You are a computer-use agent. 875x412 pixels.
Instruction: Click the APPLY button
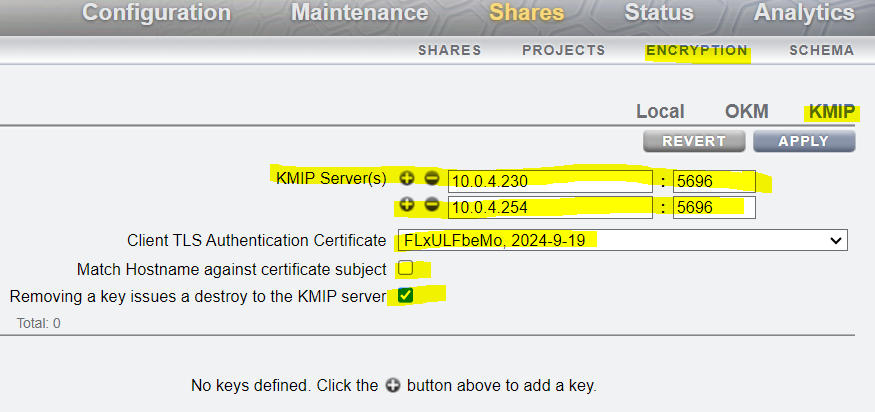804,141
